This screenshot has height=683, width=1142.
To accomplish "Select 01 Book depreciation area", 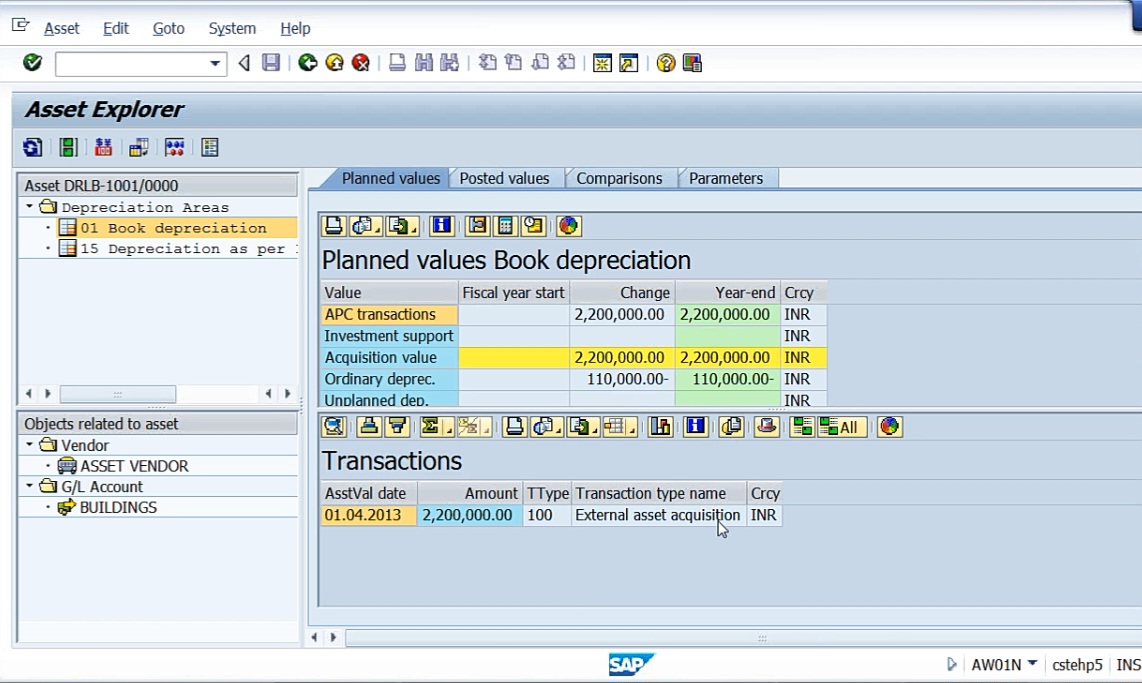I will pos(173,228).
